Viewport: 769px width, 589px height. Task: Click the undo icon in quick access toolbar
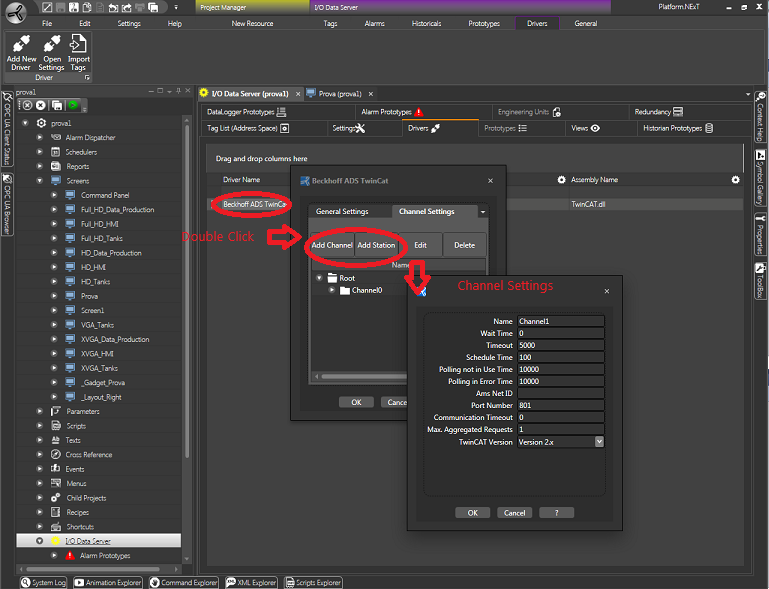(113, 7)
